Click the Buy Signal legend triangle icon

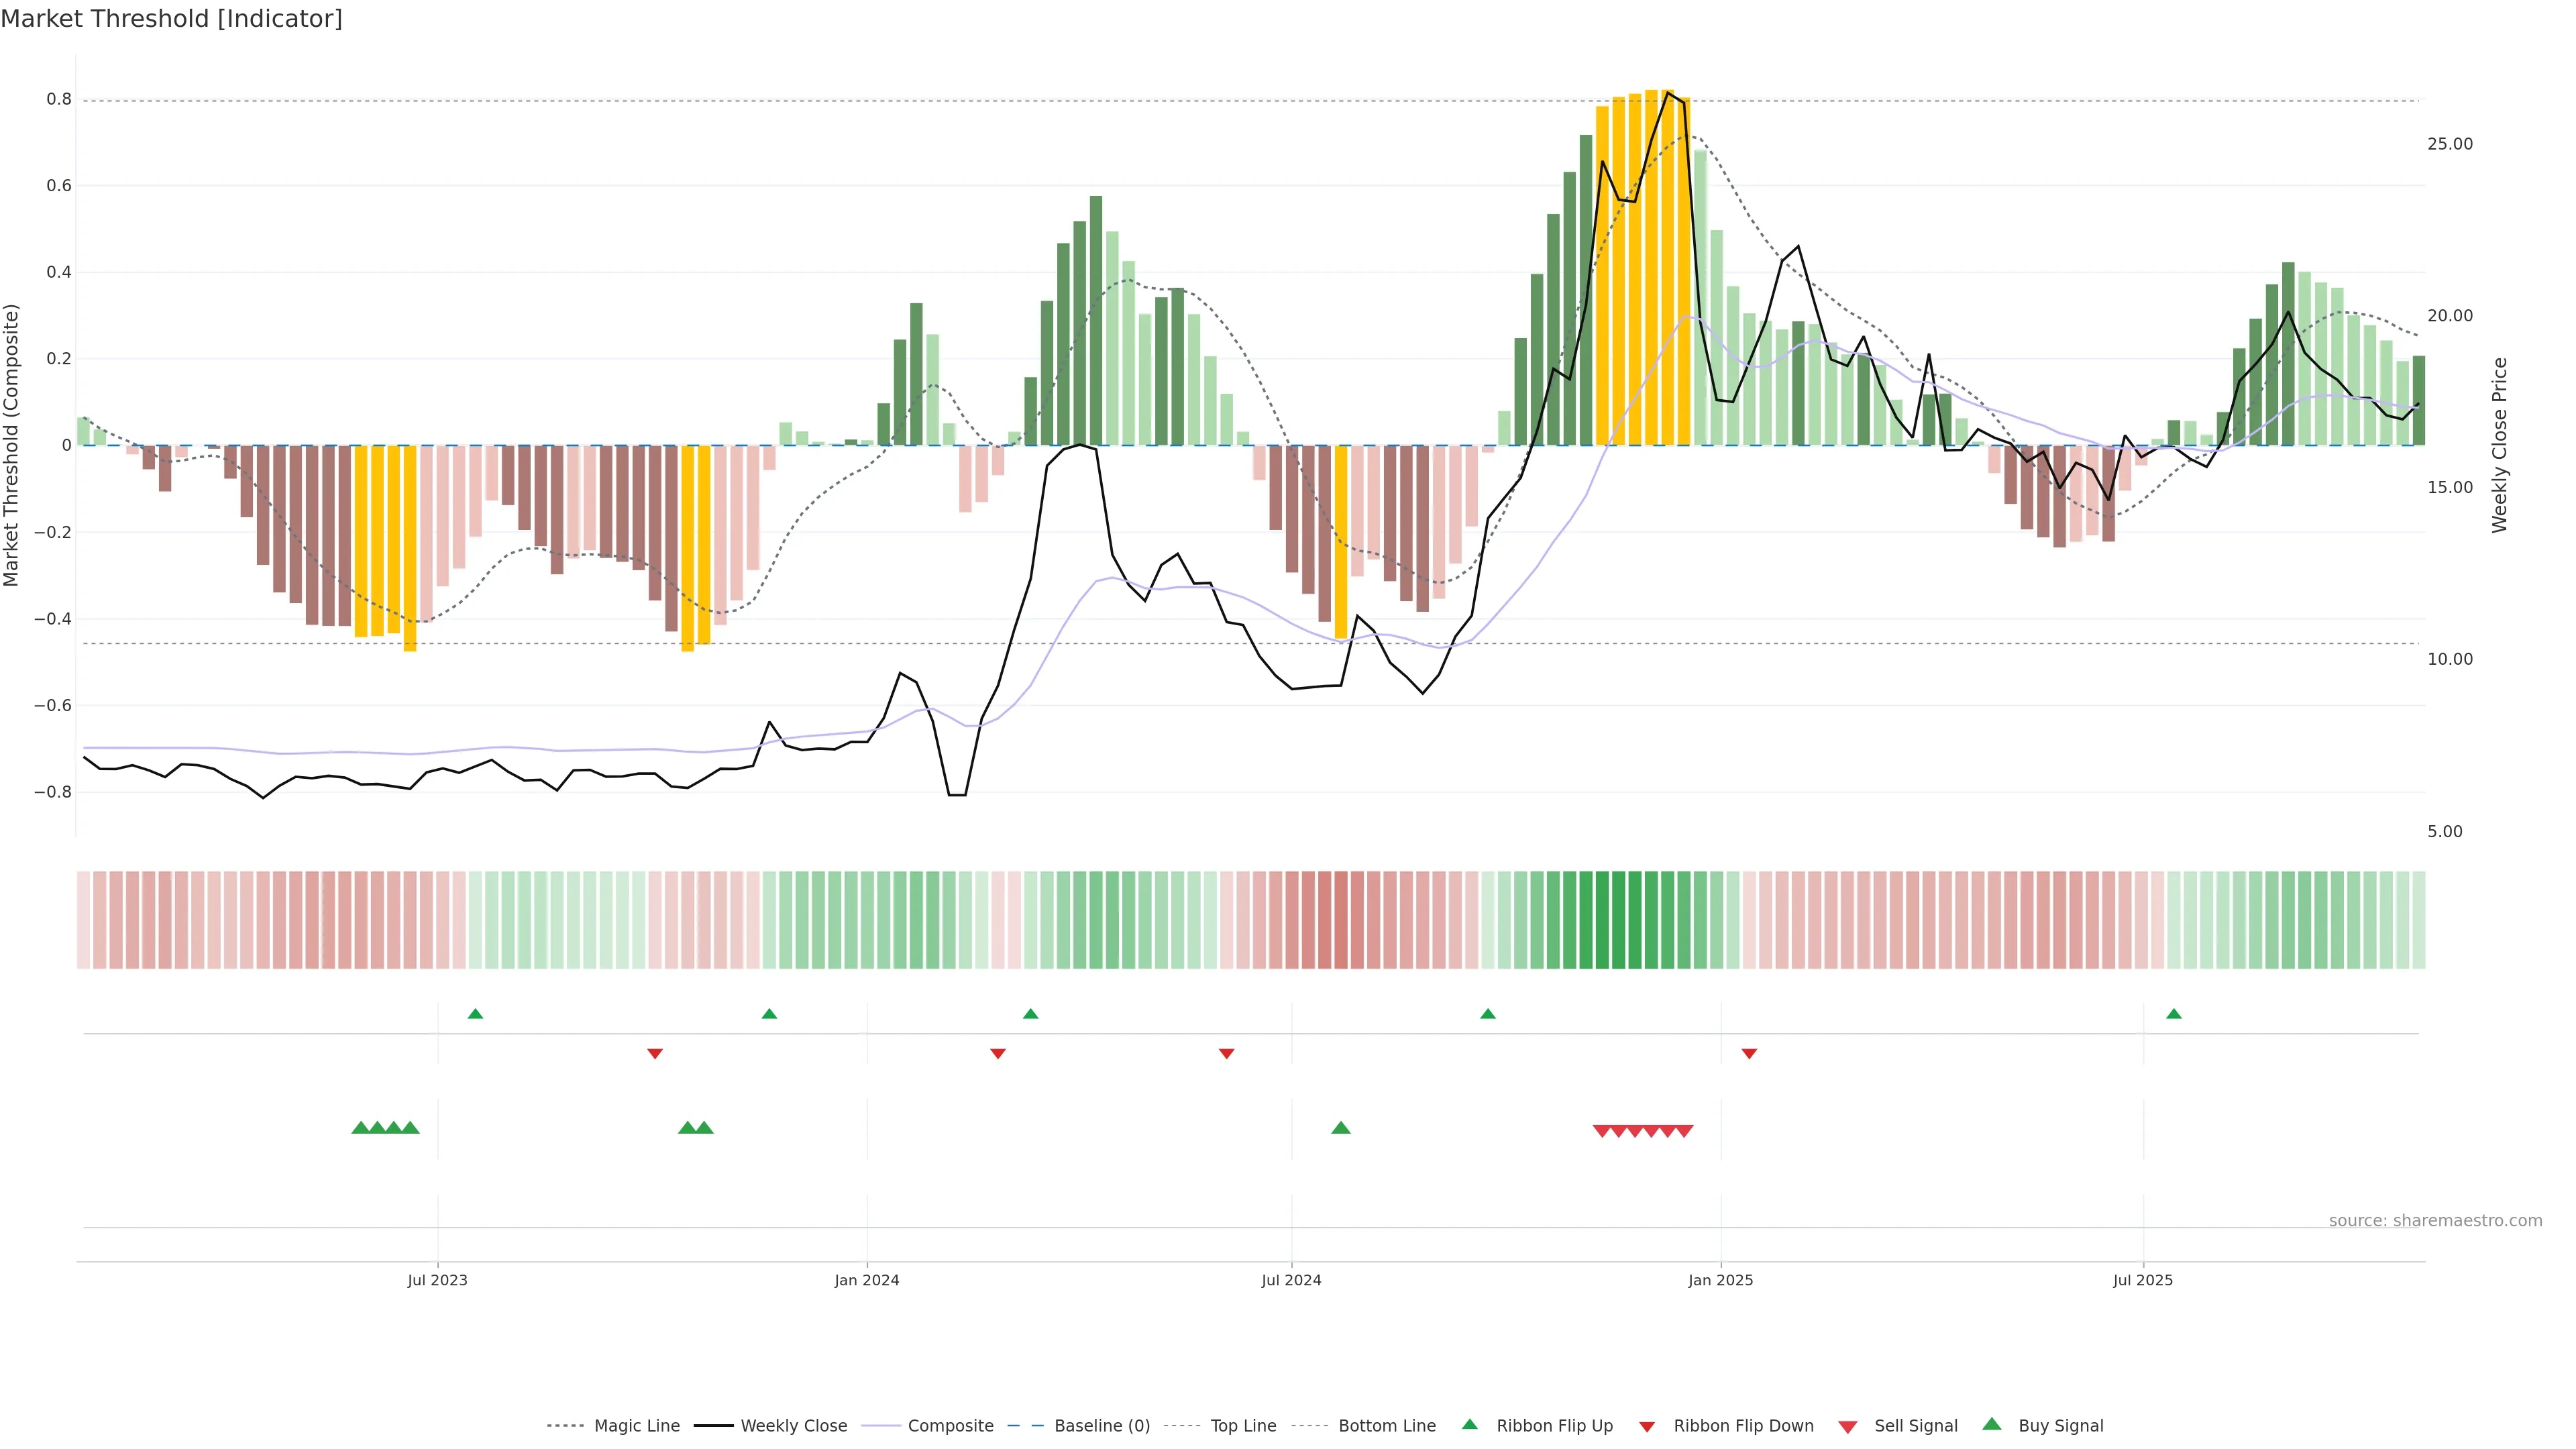1991,1424
